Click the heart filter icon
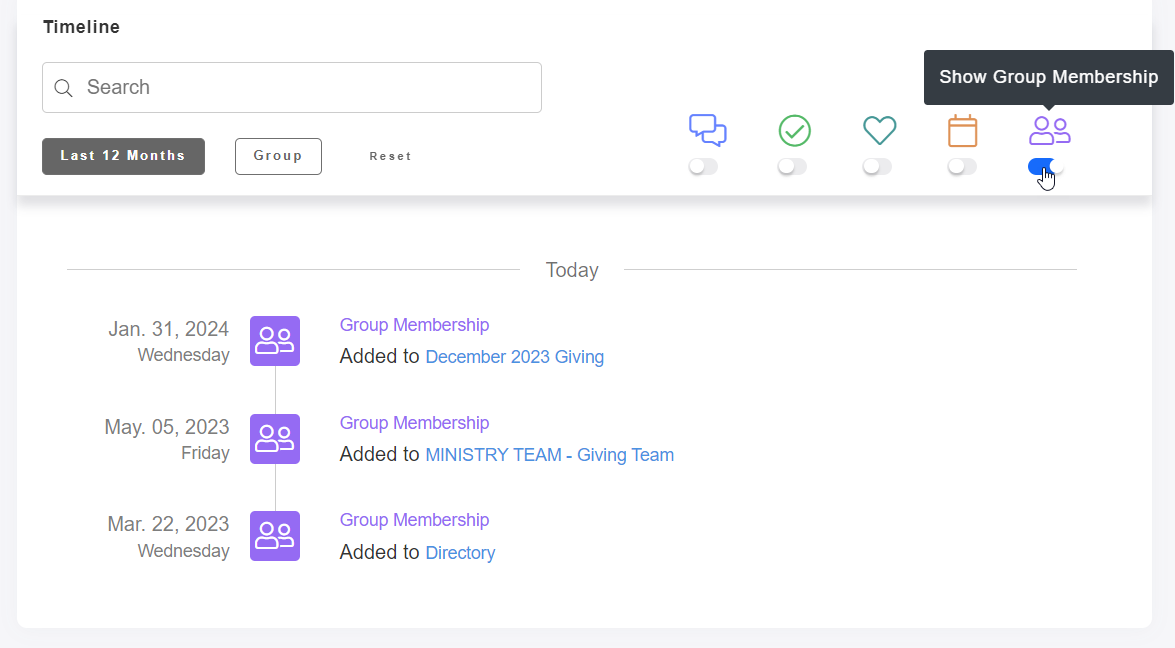Viewport: 1175px width, 648px height. pyautogui.click(x=879, y=130)
